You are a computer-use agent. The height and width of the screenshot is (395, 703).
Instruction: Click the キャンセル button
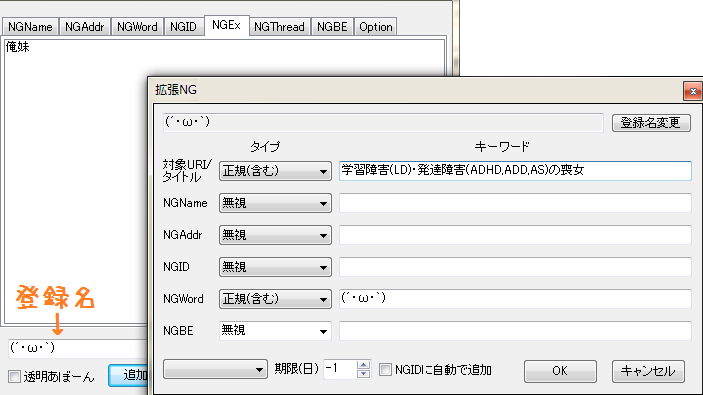click(x=648, y=371)
